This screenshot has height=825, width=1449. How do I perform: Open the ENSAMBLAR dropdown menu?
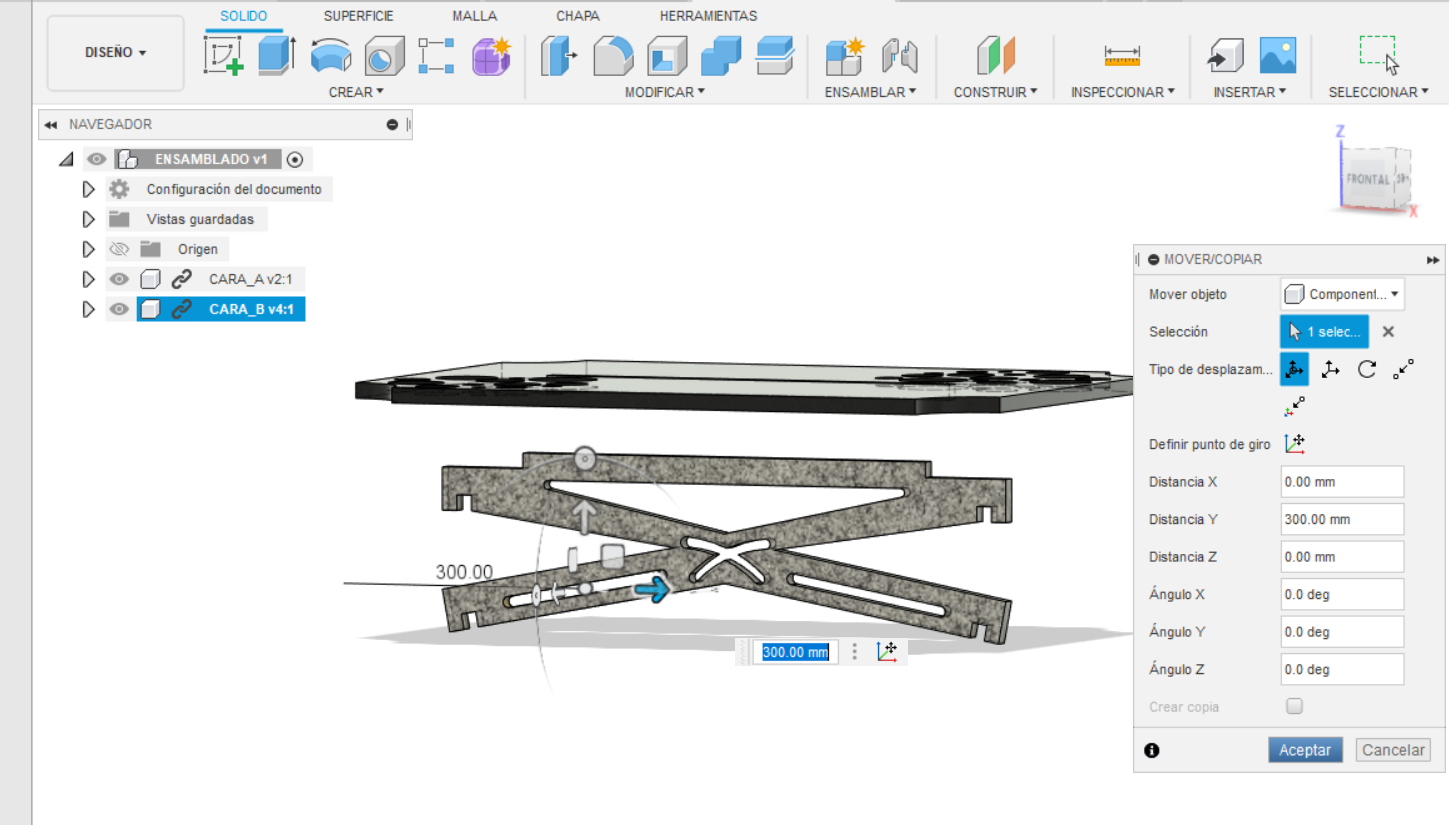point(870,92)
